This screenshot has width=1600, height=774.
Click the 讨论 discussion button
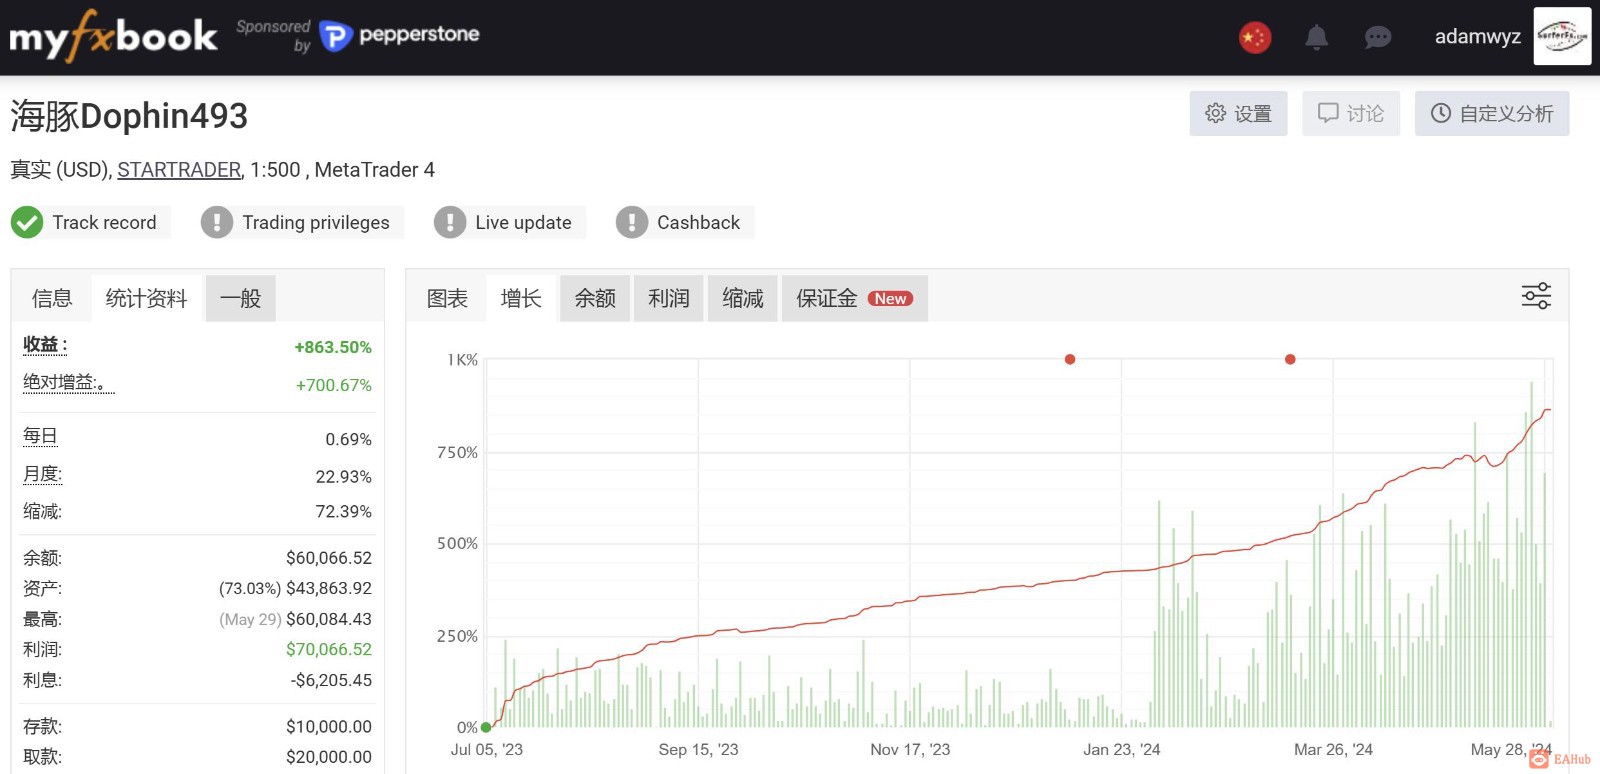click(x=1351, y=113)
